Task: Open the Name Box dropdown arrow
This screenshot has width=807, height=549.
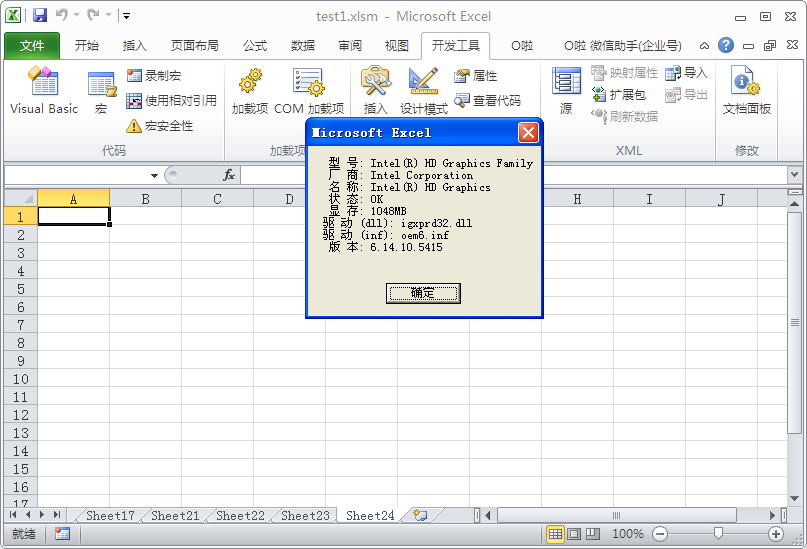Action: tap(154, 176)
